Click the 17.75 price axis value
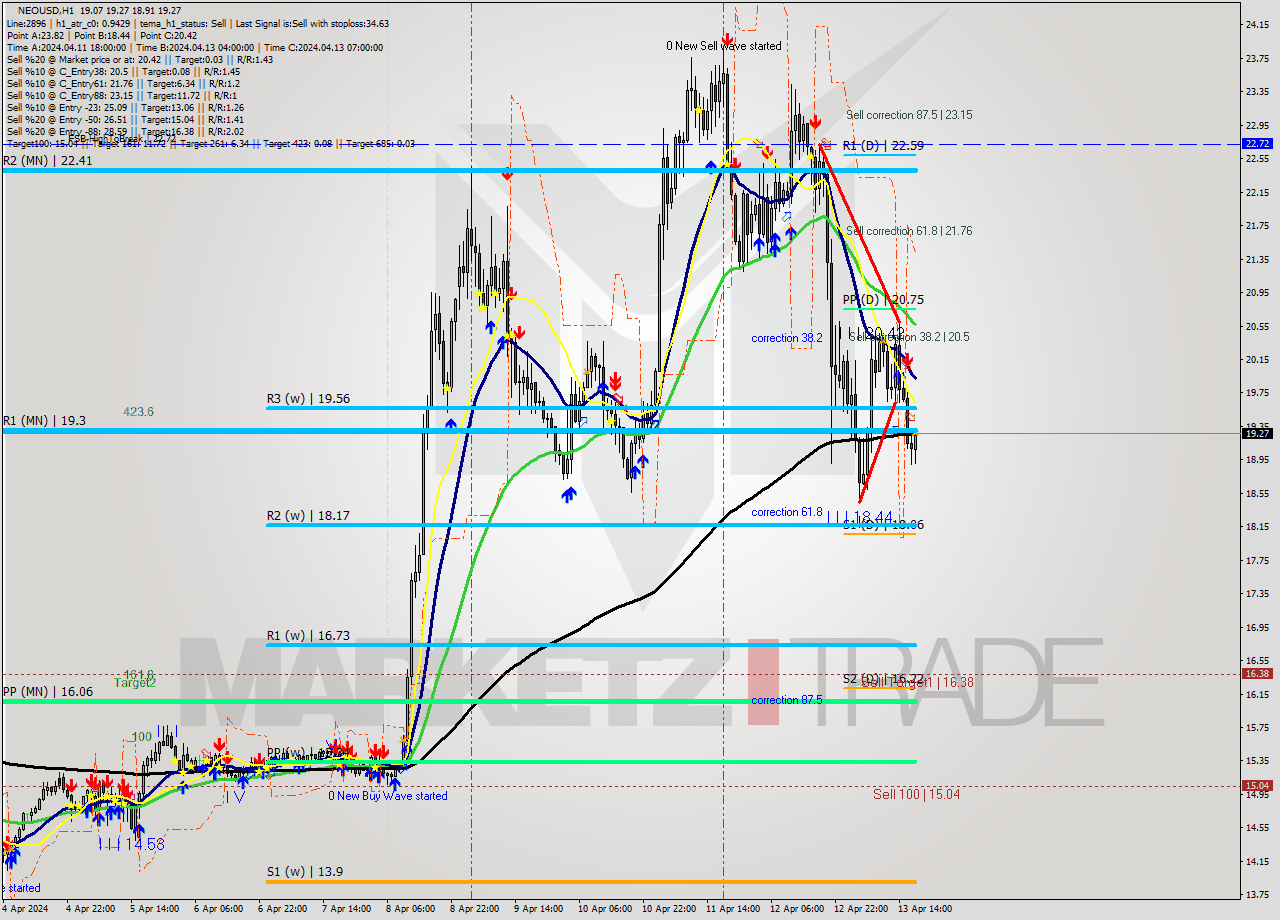 point(1257,560)
